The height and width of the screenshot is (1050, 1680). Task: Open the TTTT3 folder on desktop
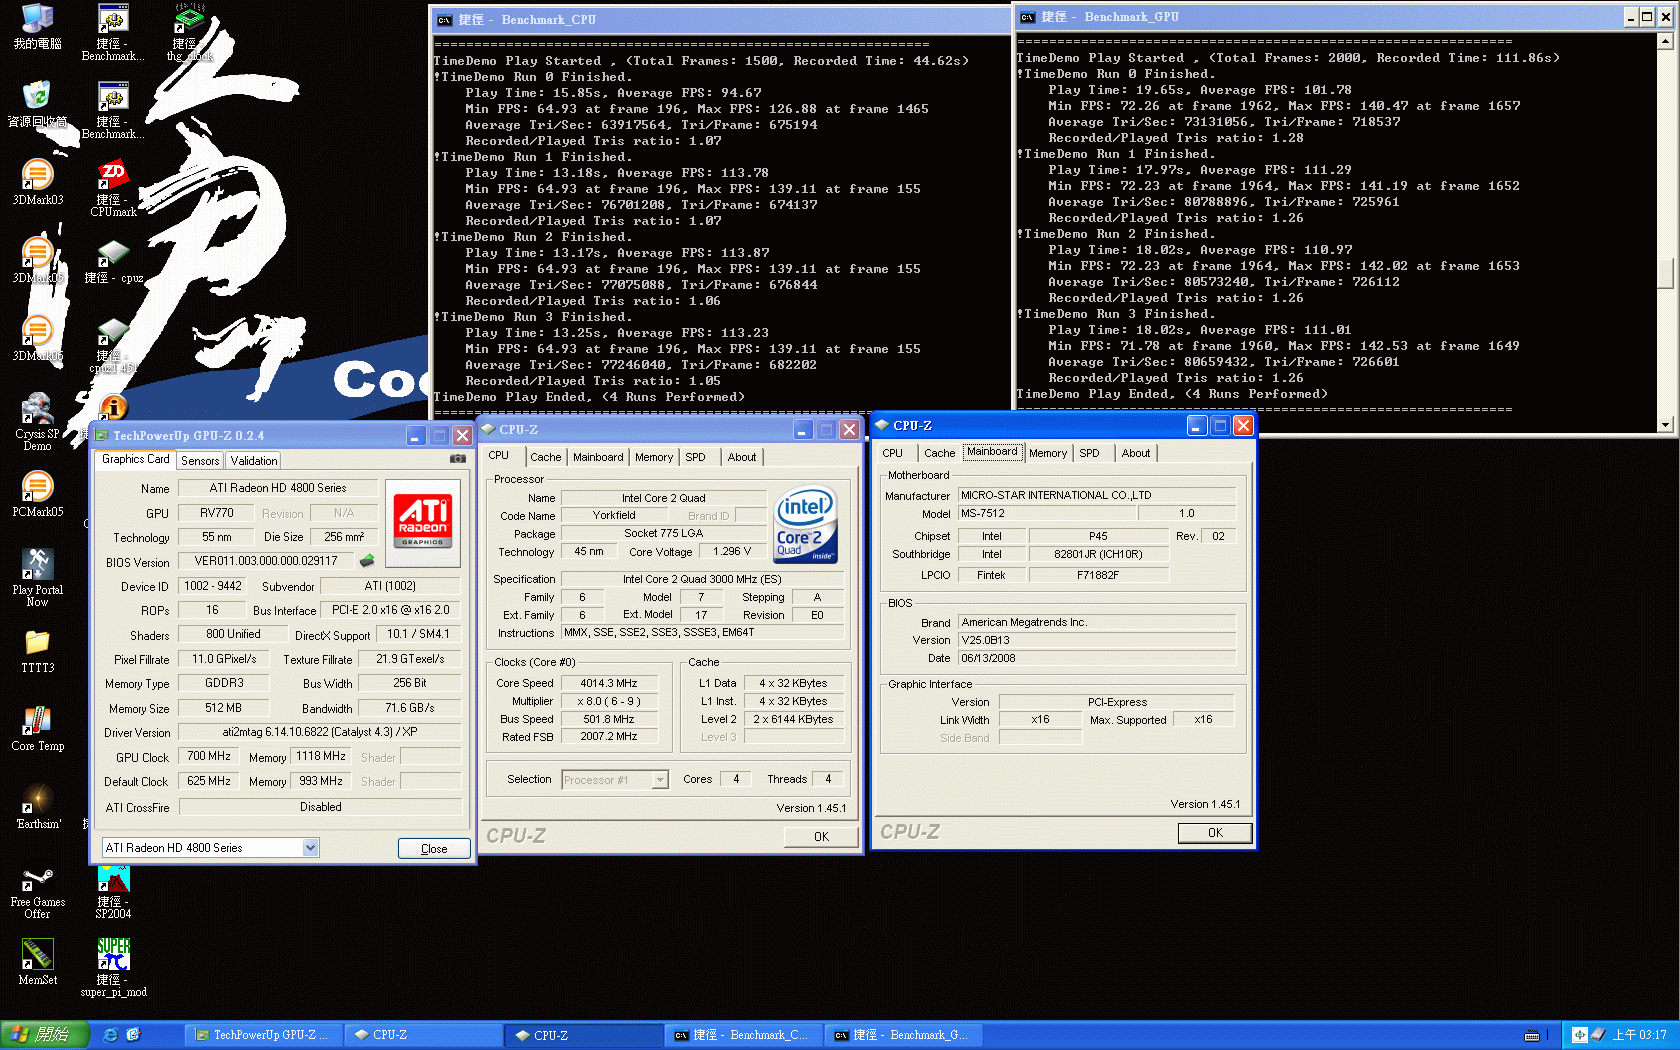click(37, 650)
